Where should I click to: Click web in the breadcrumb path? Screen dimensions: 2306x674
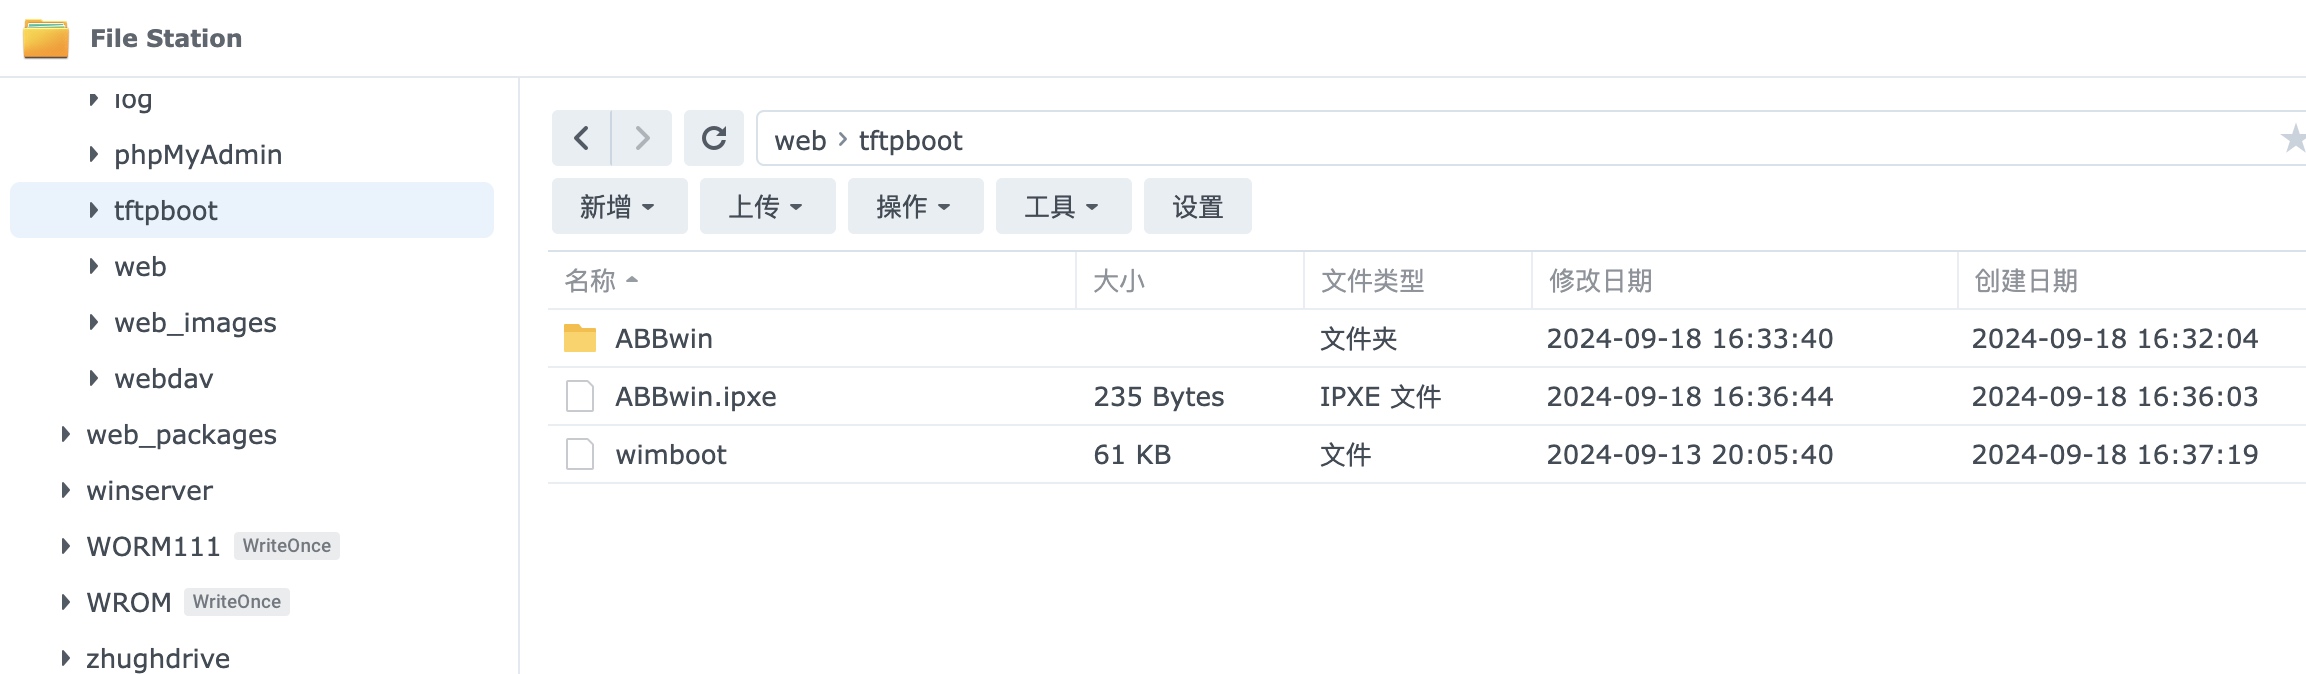800,140
